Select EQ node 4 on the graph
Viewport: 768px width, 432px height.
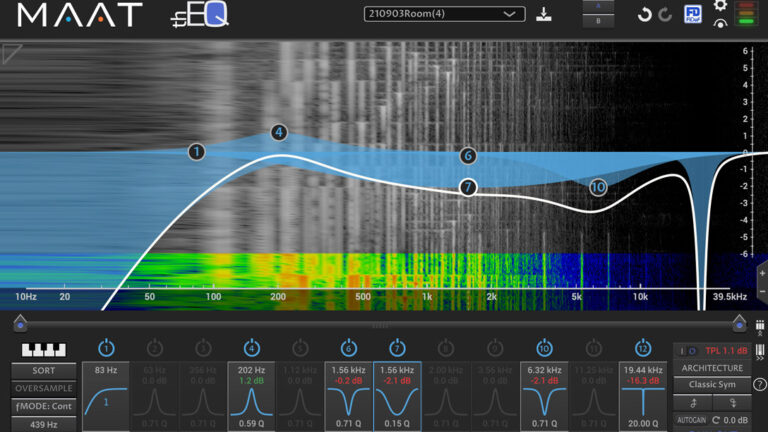pyautogui.click(x=279, y=132)
